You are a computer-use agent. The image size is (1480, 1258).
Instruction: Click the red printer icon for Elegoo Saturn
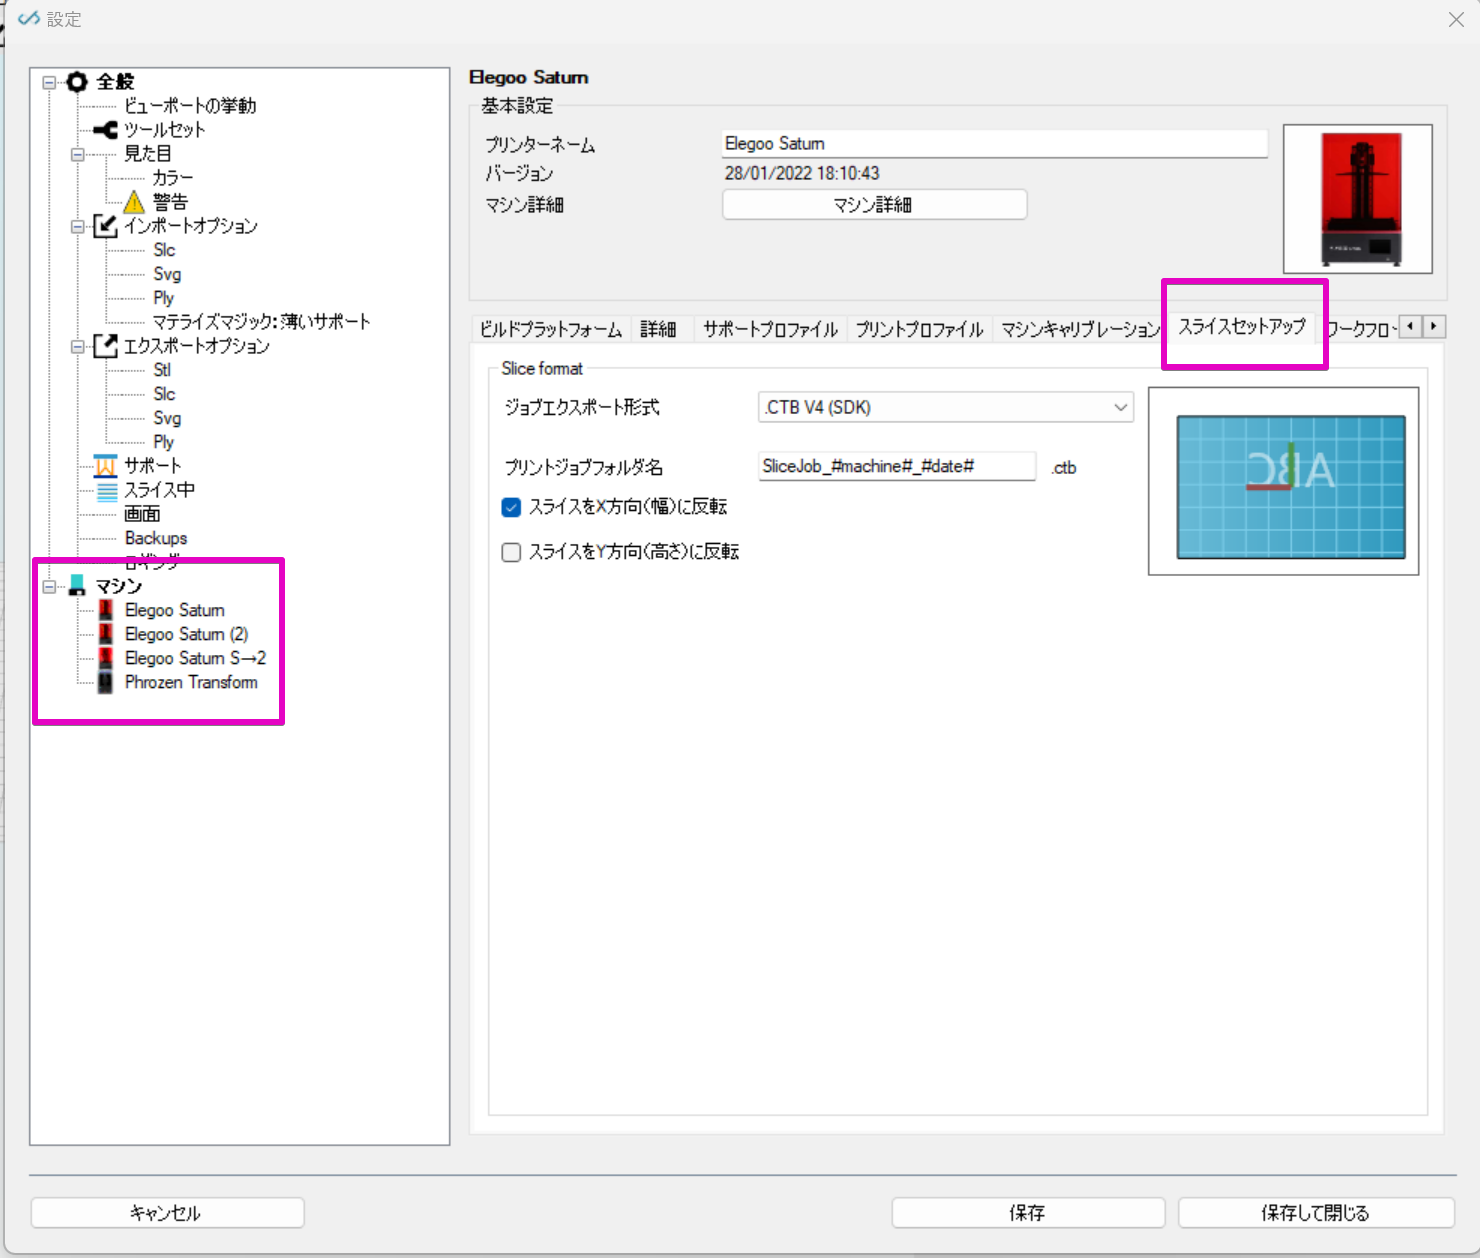[106, 610]
